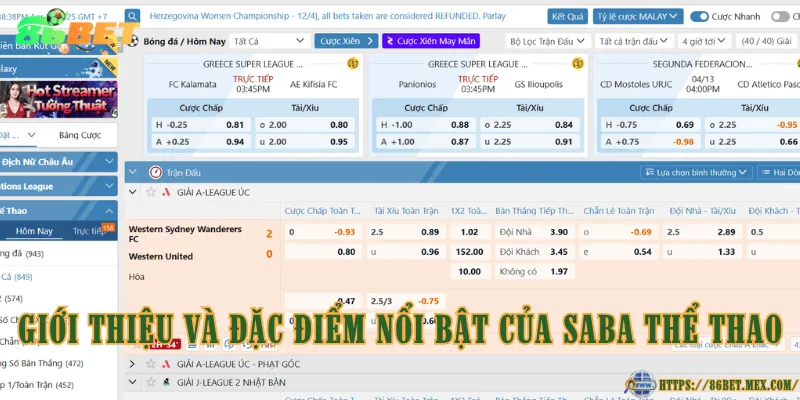The width and height of the screenshot is (800, 400).
Task: Click over 2.5 odds 0.89 in Tài Xỉu
Action: coord(406,232)
